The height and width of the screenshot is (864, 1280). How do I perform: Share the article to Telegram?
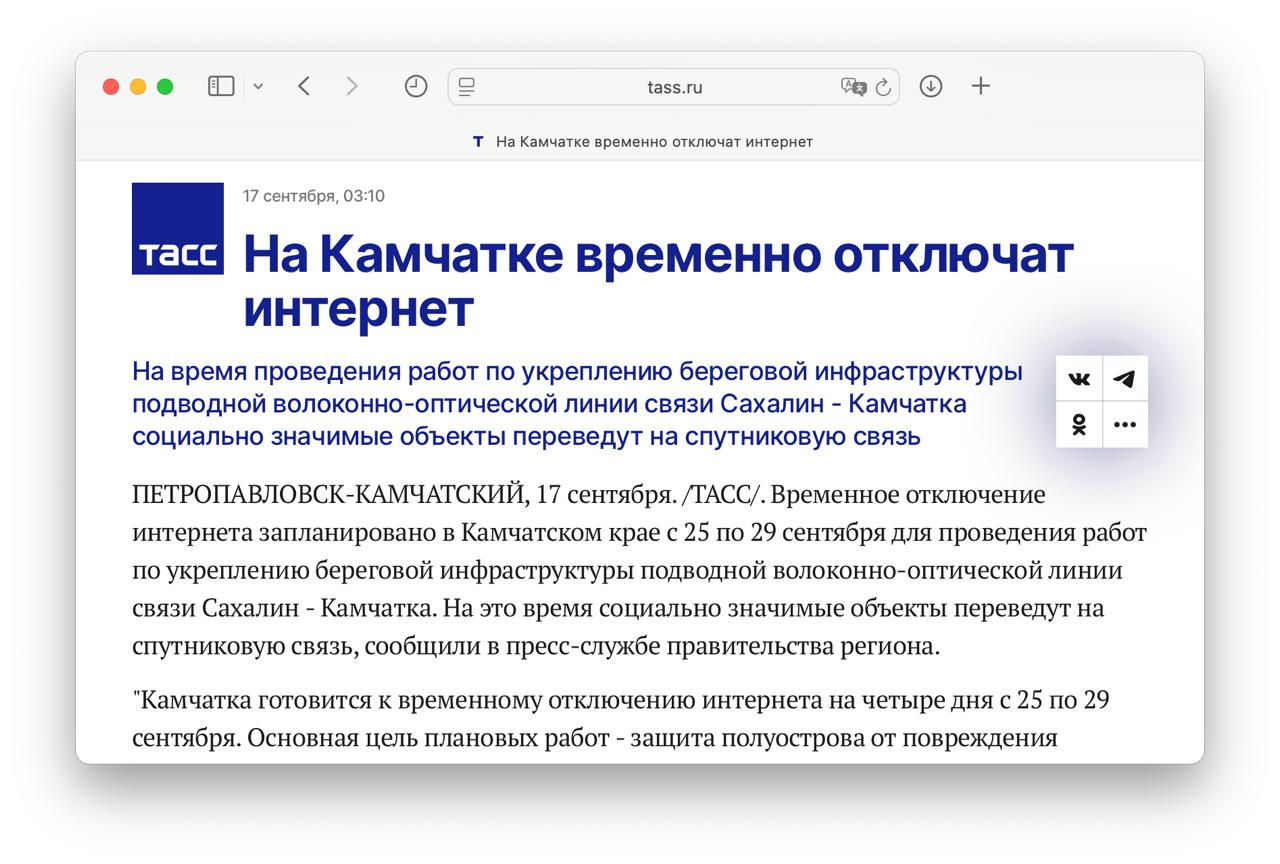[x=1125, y=378]
